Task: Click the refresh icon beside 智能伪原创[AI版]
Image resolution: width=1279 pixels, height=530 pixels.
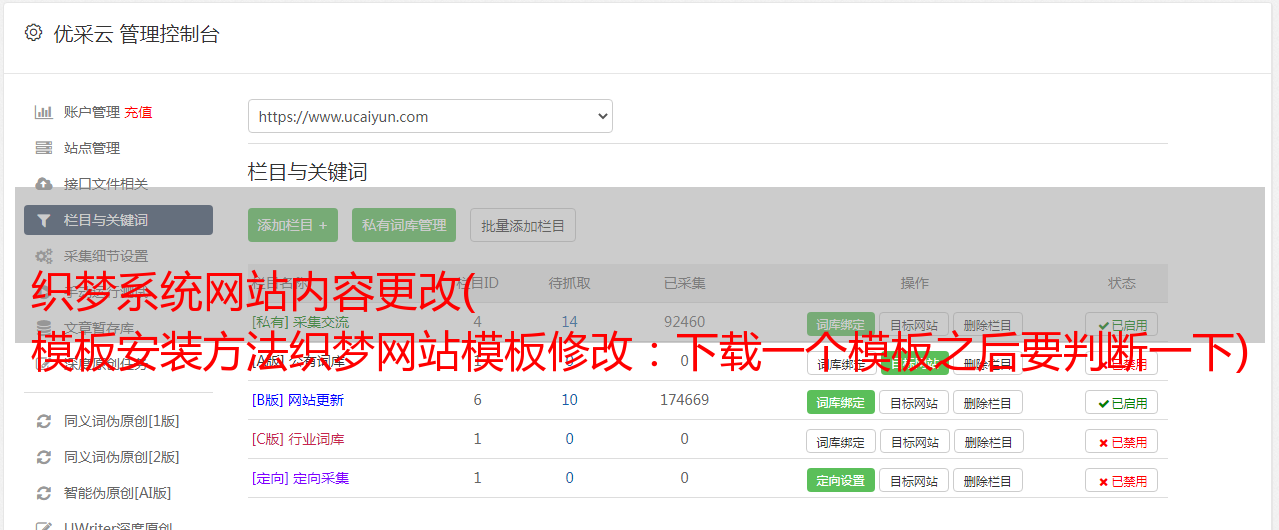Action: point(43,493)
